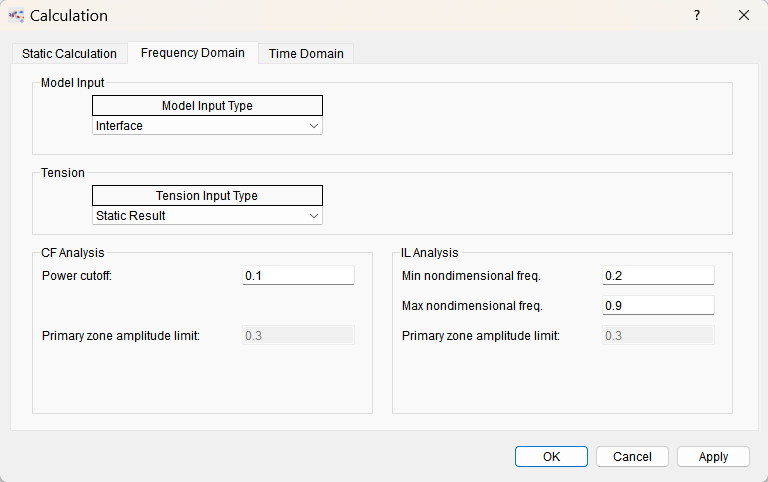
Task: Click the Power cutoff label
Action: [x=77, y=276]
